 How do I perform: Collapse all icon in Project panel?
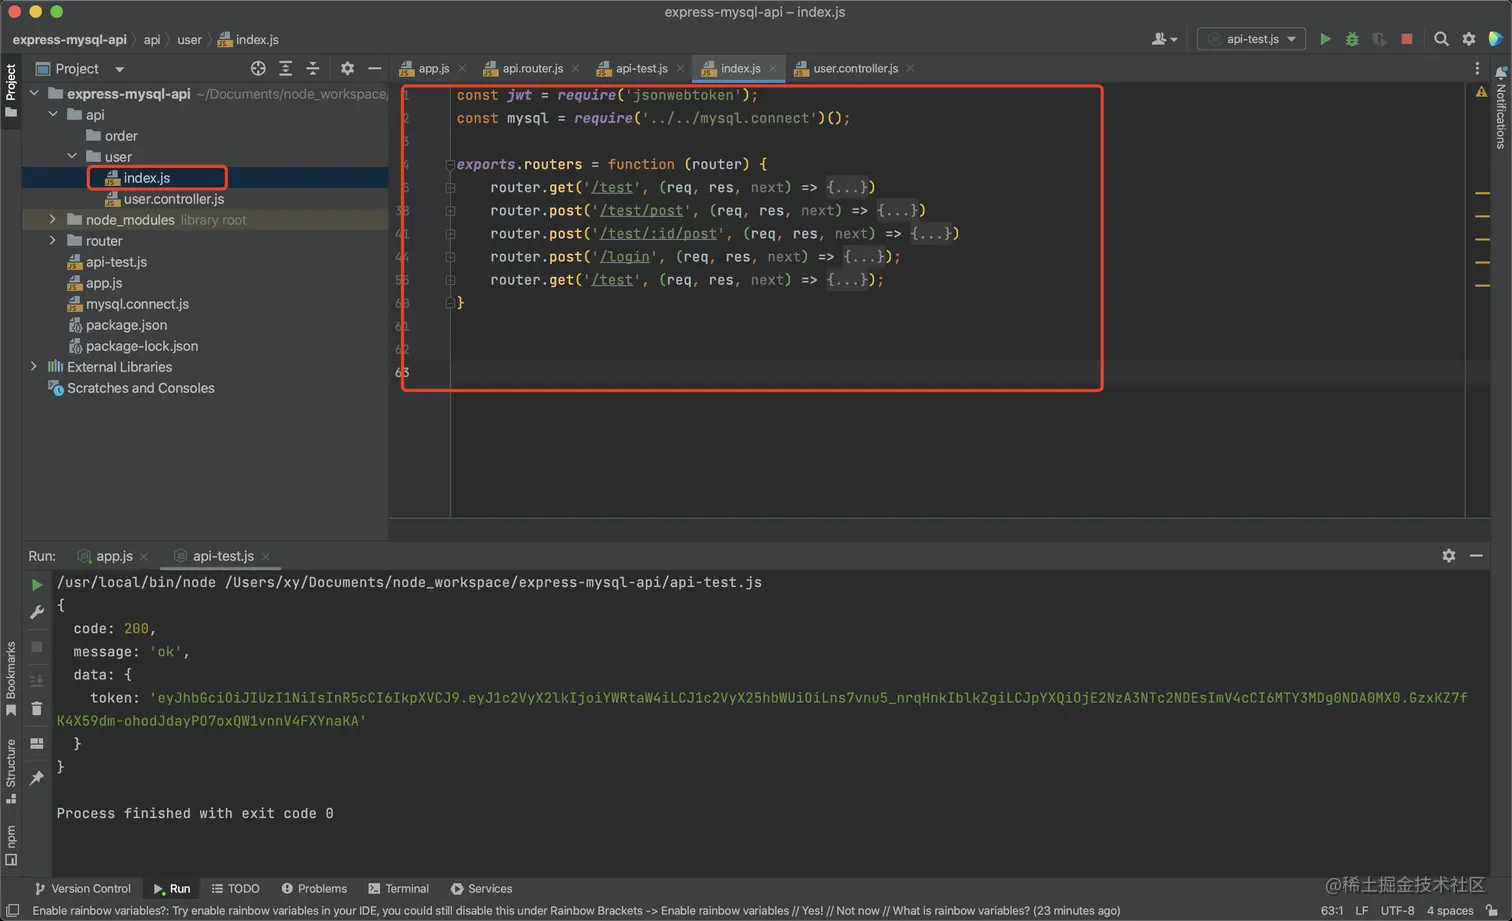coord(313,68)
